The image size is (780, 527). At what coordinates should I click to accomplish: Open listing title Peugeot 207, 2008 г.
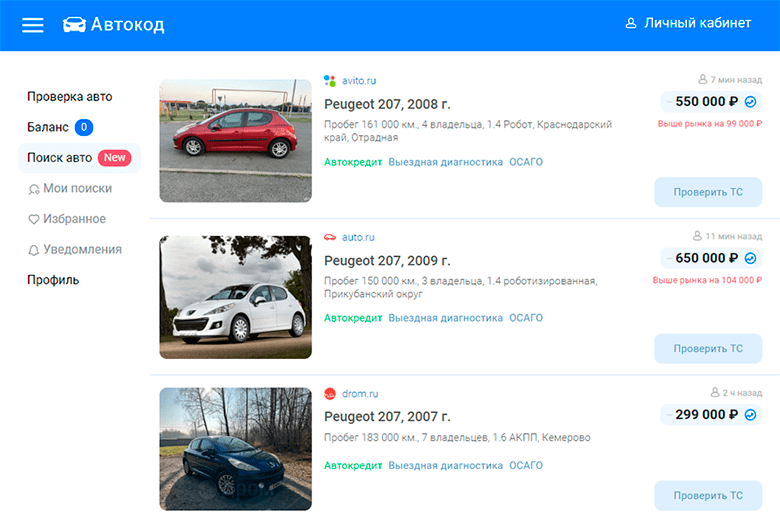[x=387, y=104]
